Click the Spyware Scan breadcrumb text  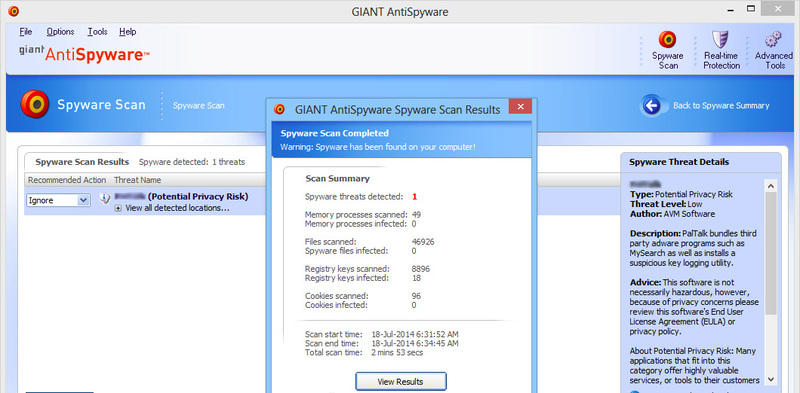click(198, 106)
